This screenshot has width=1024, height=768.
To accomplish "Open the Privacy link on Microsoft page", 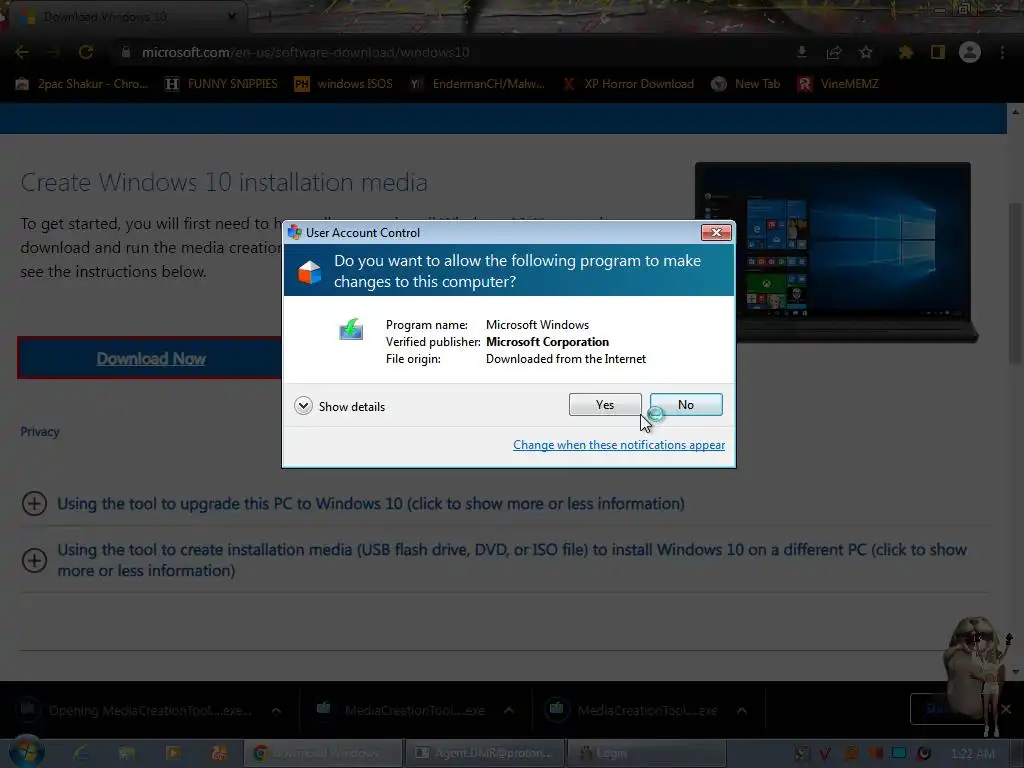I will 40,432.
